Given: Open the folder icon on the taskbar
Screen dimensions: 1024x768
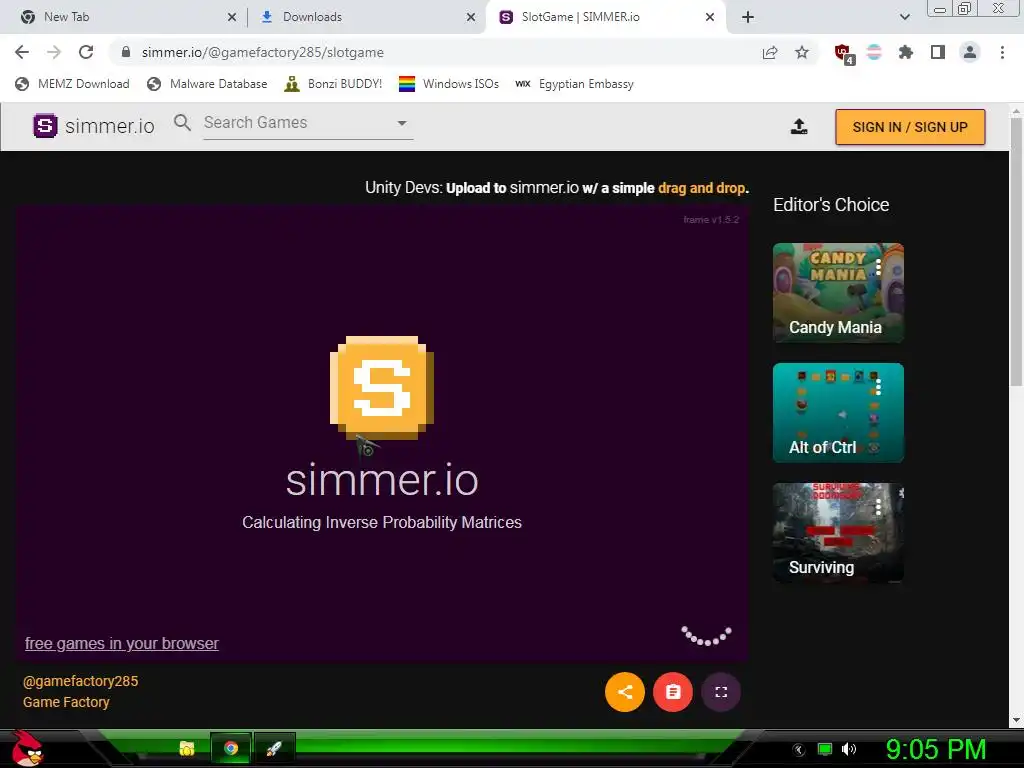Looking at the screenshot, I should [187, 748].
